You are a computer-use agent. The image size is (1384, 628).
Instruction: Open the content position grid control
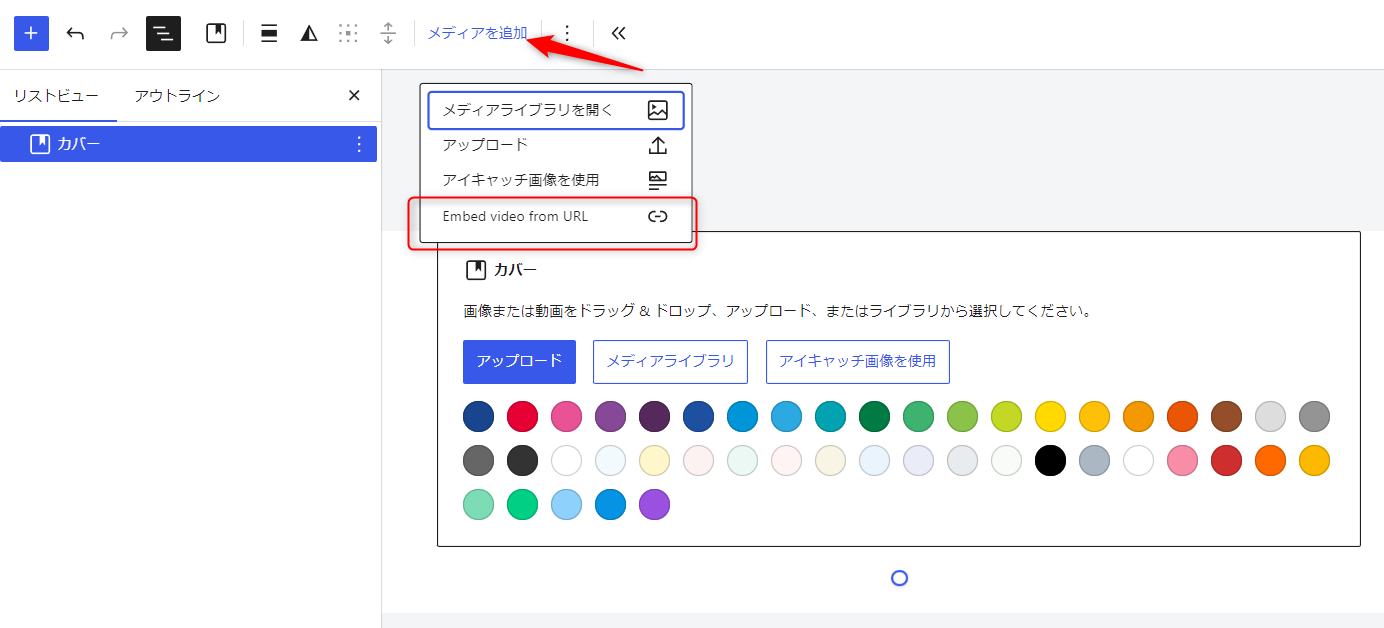[348, 33]
